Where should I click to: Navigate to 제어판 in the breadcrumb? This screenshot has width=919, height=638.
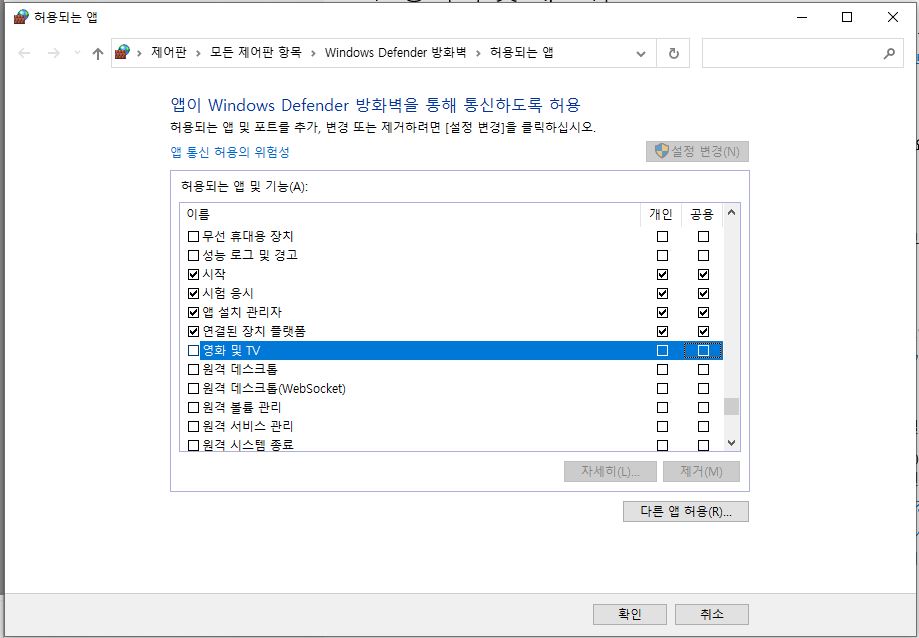pyautogui.click(x=168, y=53)
